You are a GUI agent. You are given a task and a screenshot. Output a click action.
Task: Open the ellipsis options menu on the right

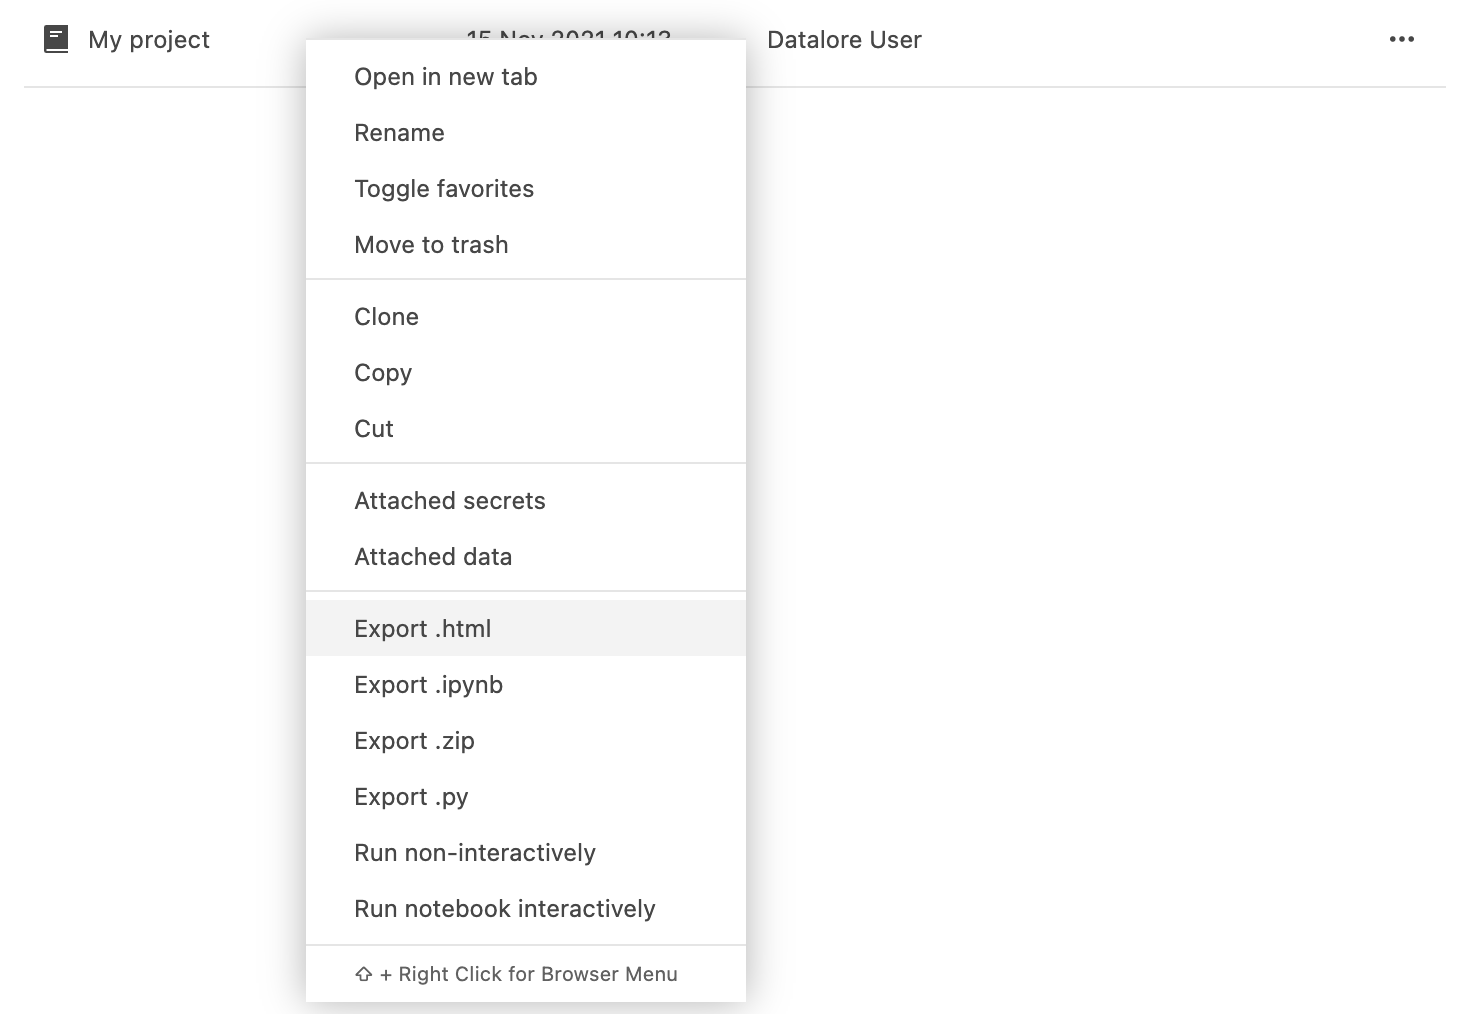click(x=1402, y=39)
